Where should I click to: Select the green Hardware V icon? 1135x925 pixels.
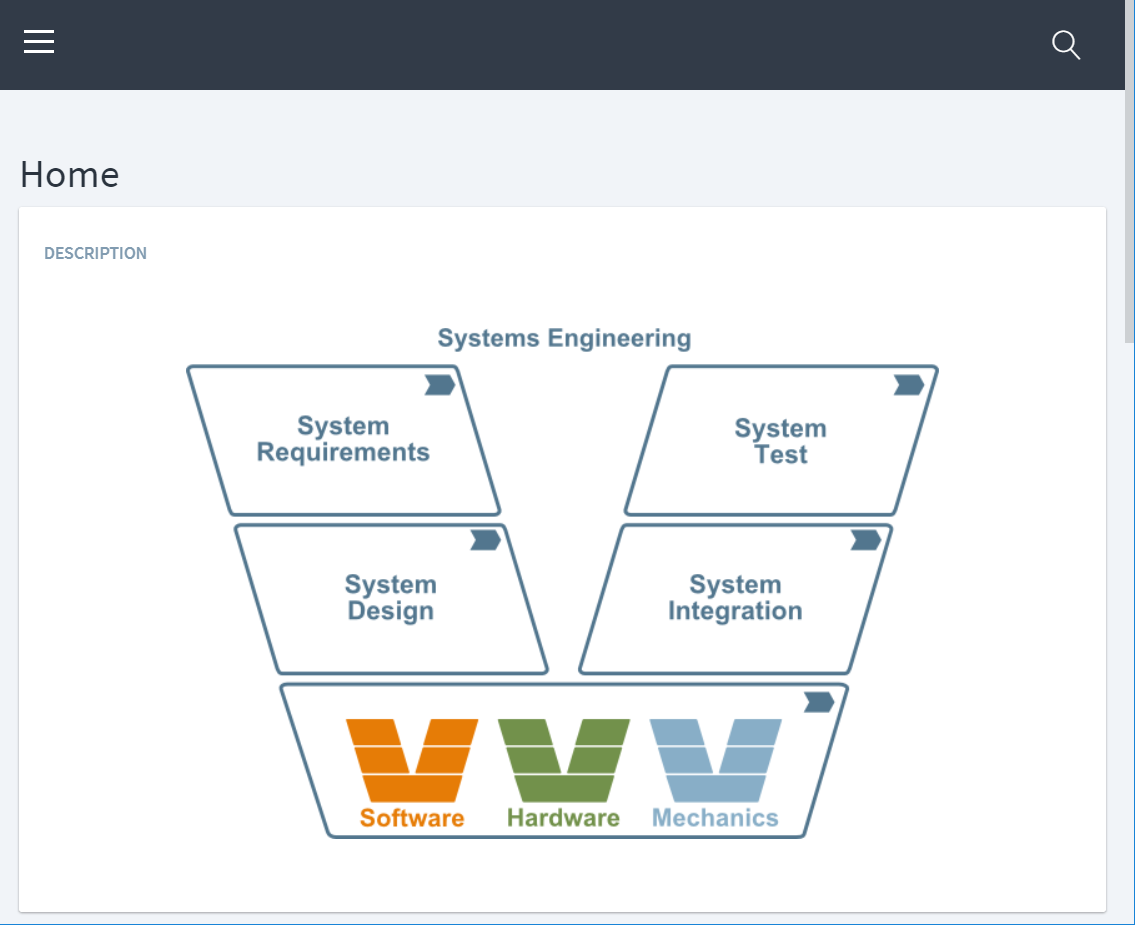click(x=564, y=759)
